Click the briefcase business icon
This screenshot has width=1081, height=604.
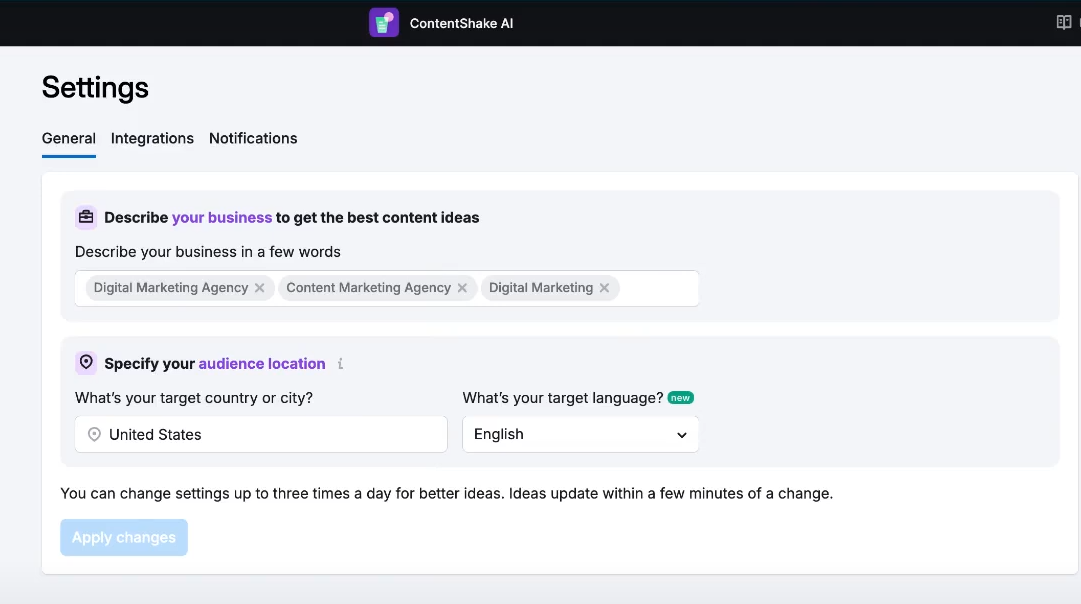[x=85, y=217]
